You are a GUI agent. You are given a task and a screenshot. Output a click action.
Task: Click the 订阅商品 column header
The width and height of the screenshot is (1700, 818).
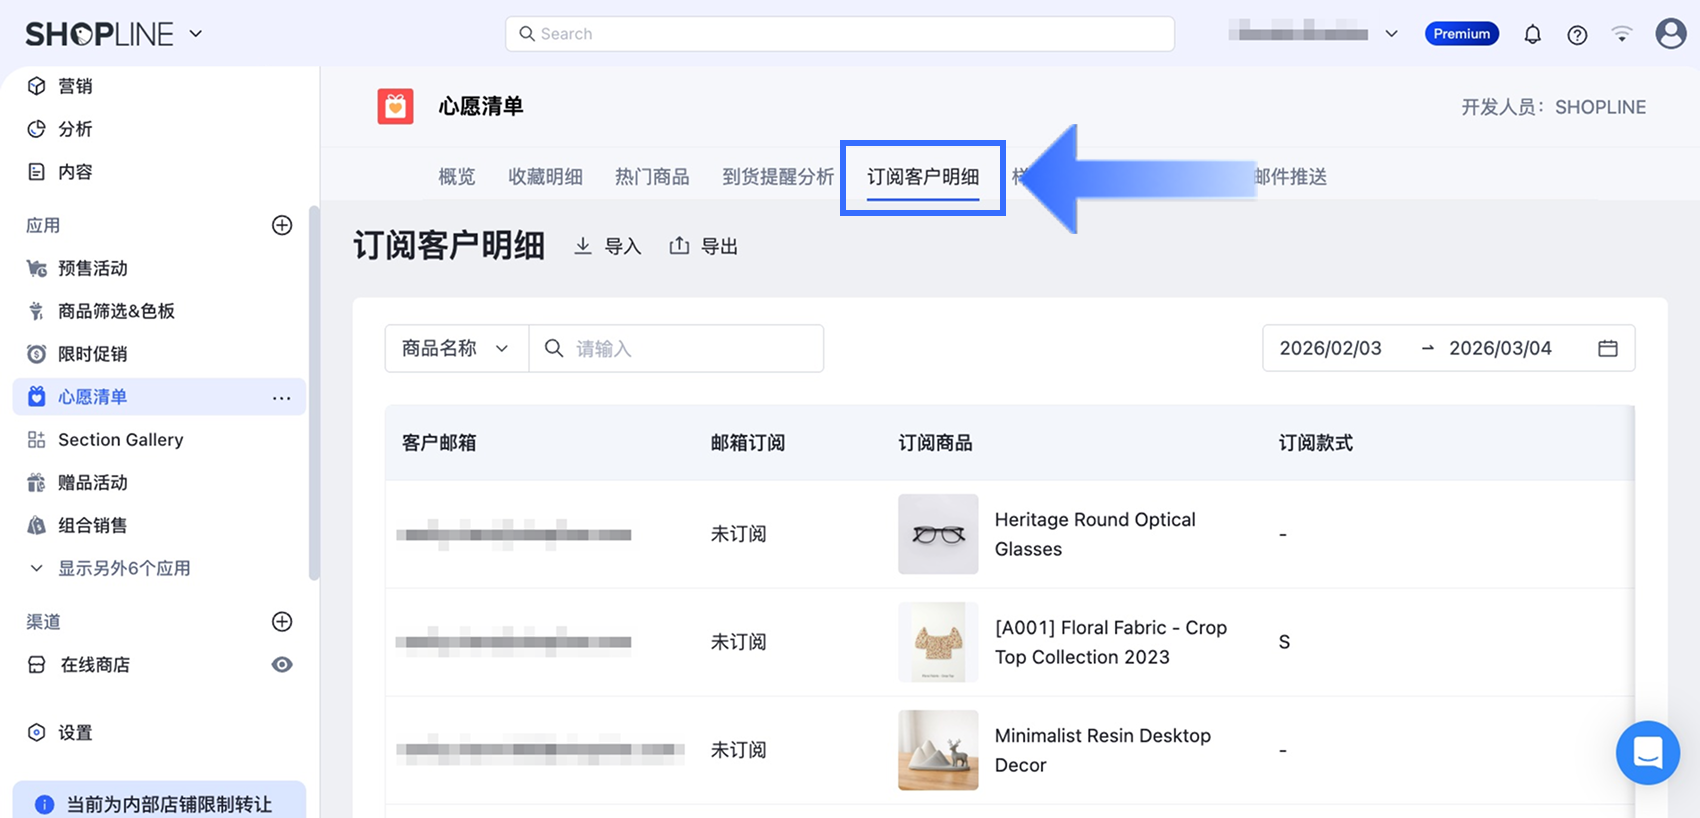pyautogui.click(x=936, y=443)
